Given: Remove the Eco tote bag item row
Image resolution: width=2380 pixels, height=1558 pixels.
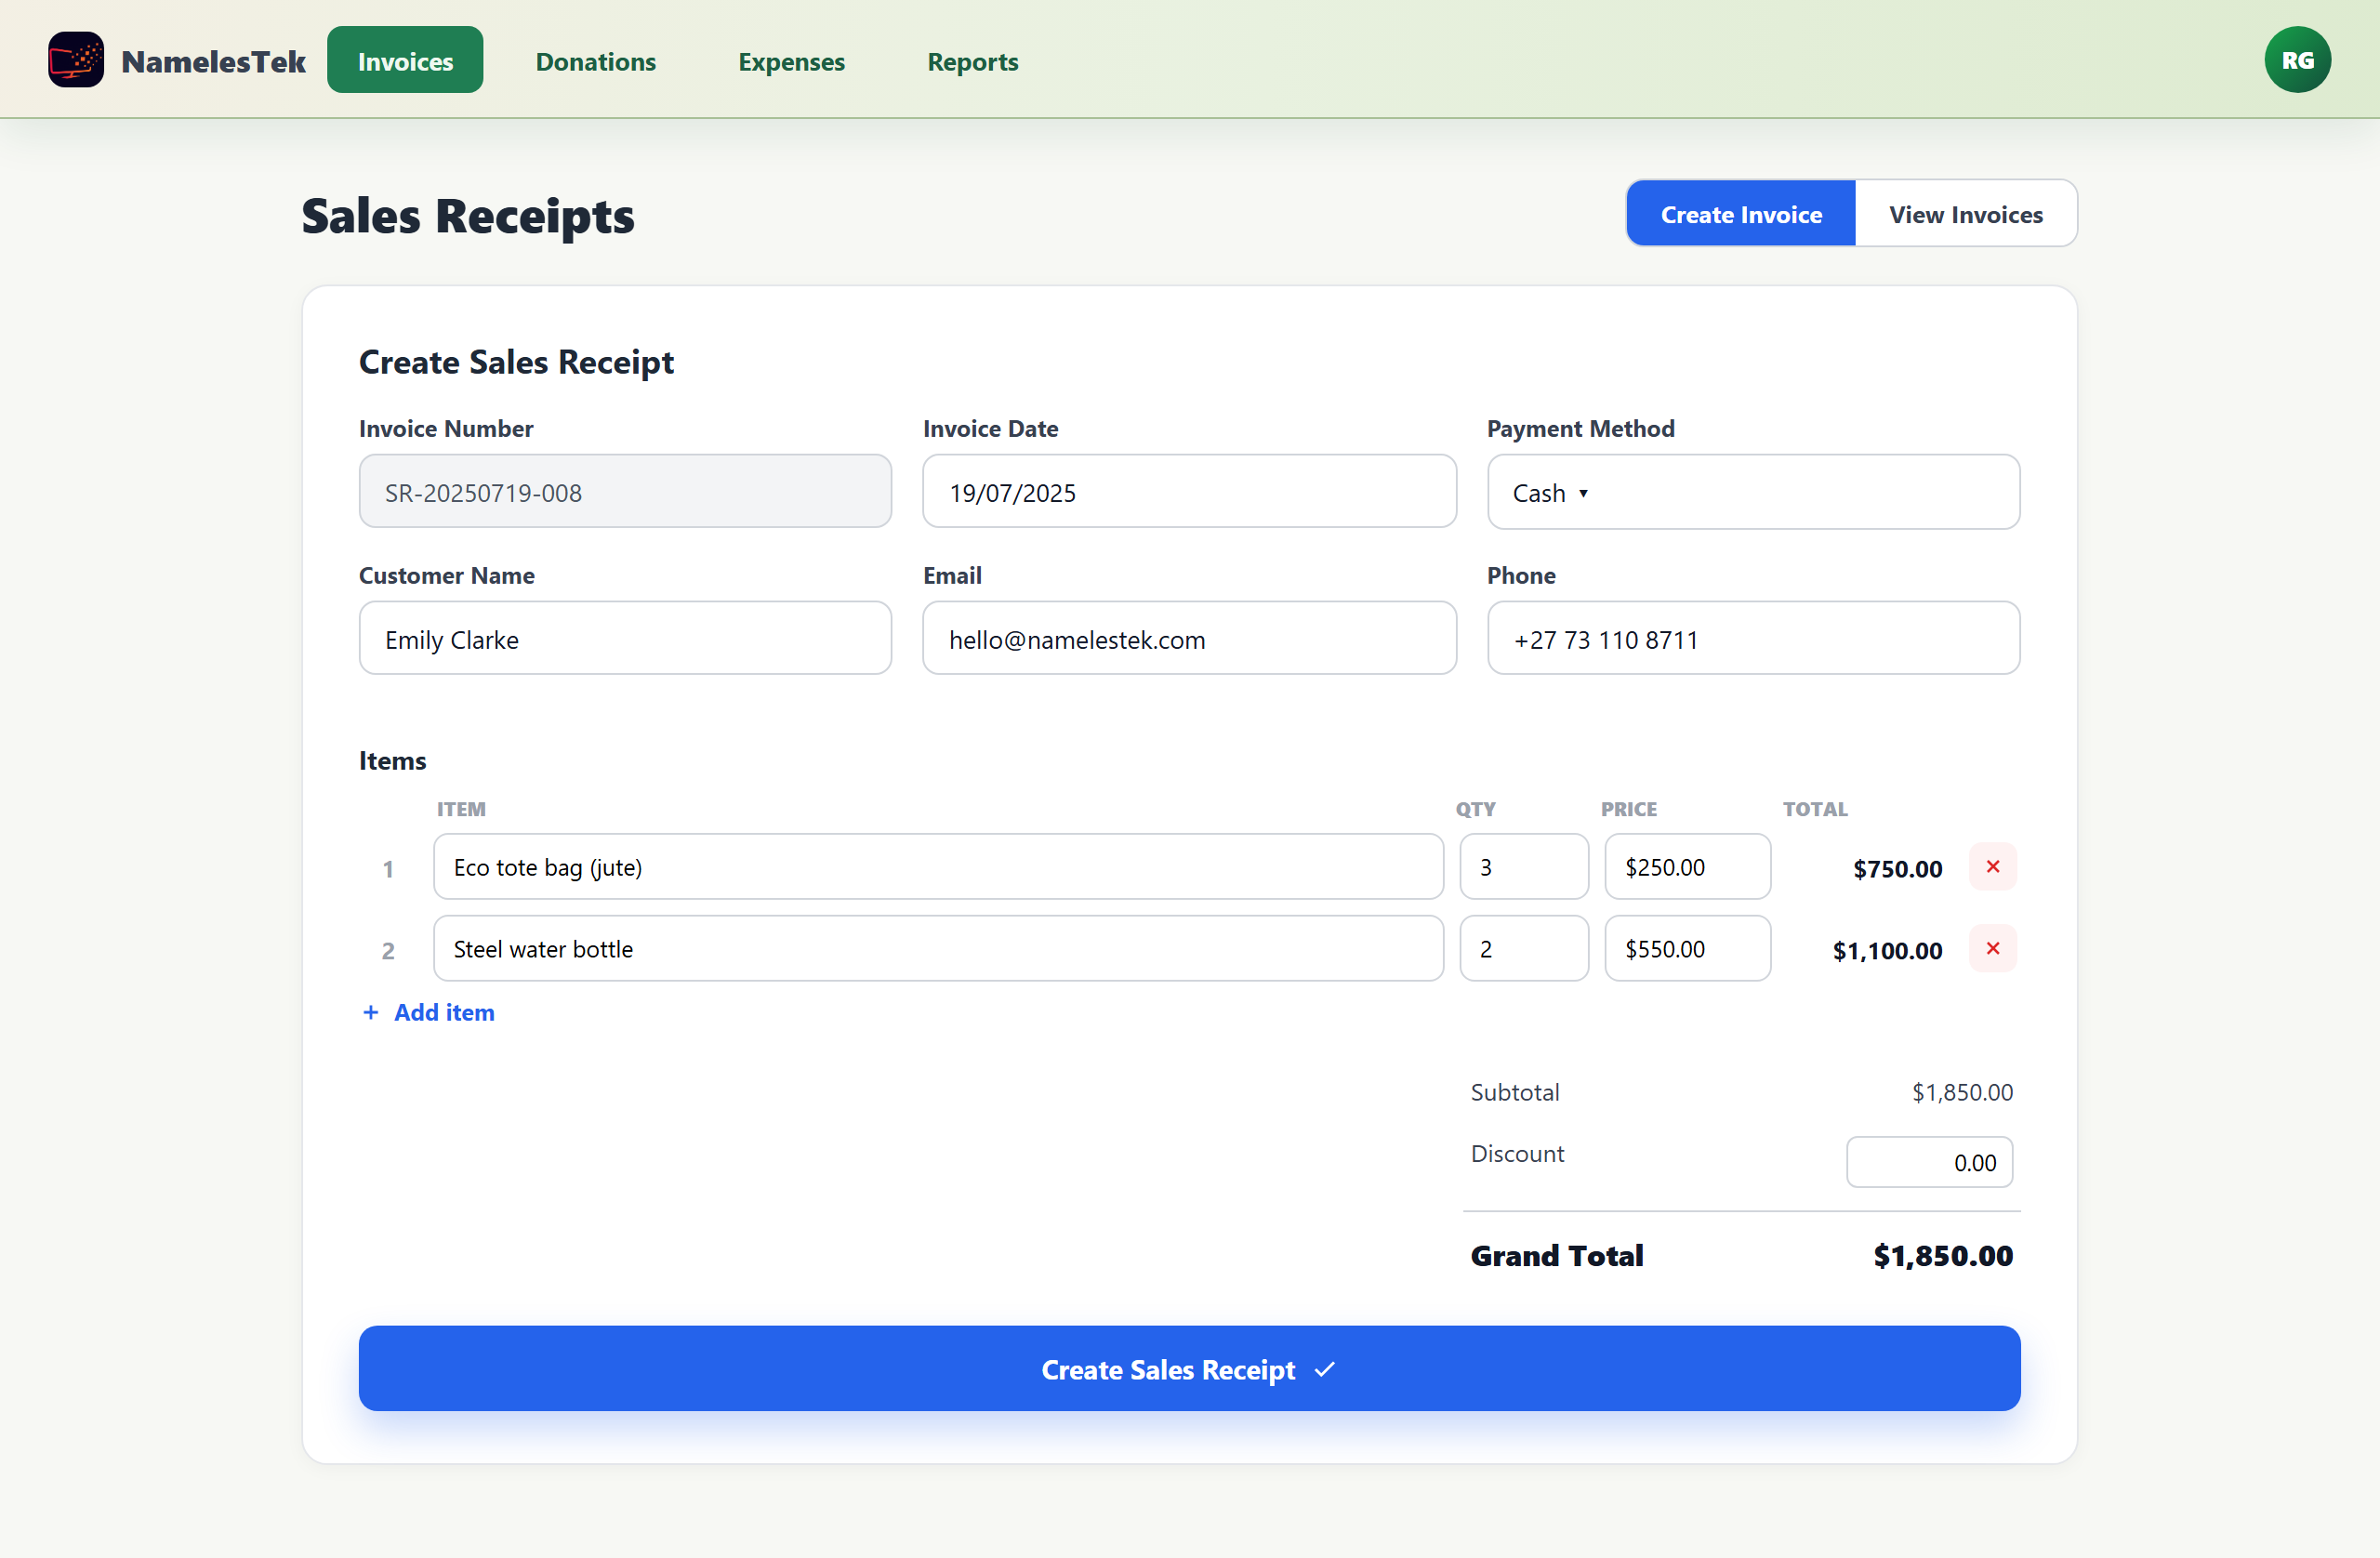Looking at the screenshot, I should coord(1992,866).
